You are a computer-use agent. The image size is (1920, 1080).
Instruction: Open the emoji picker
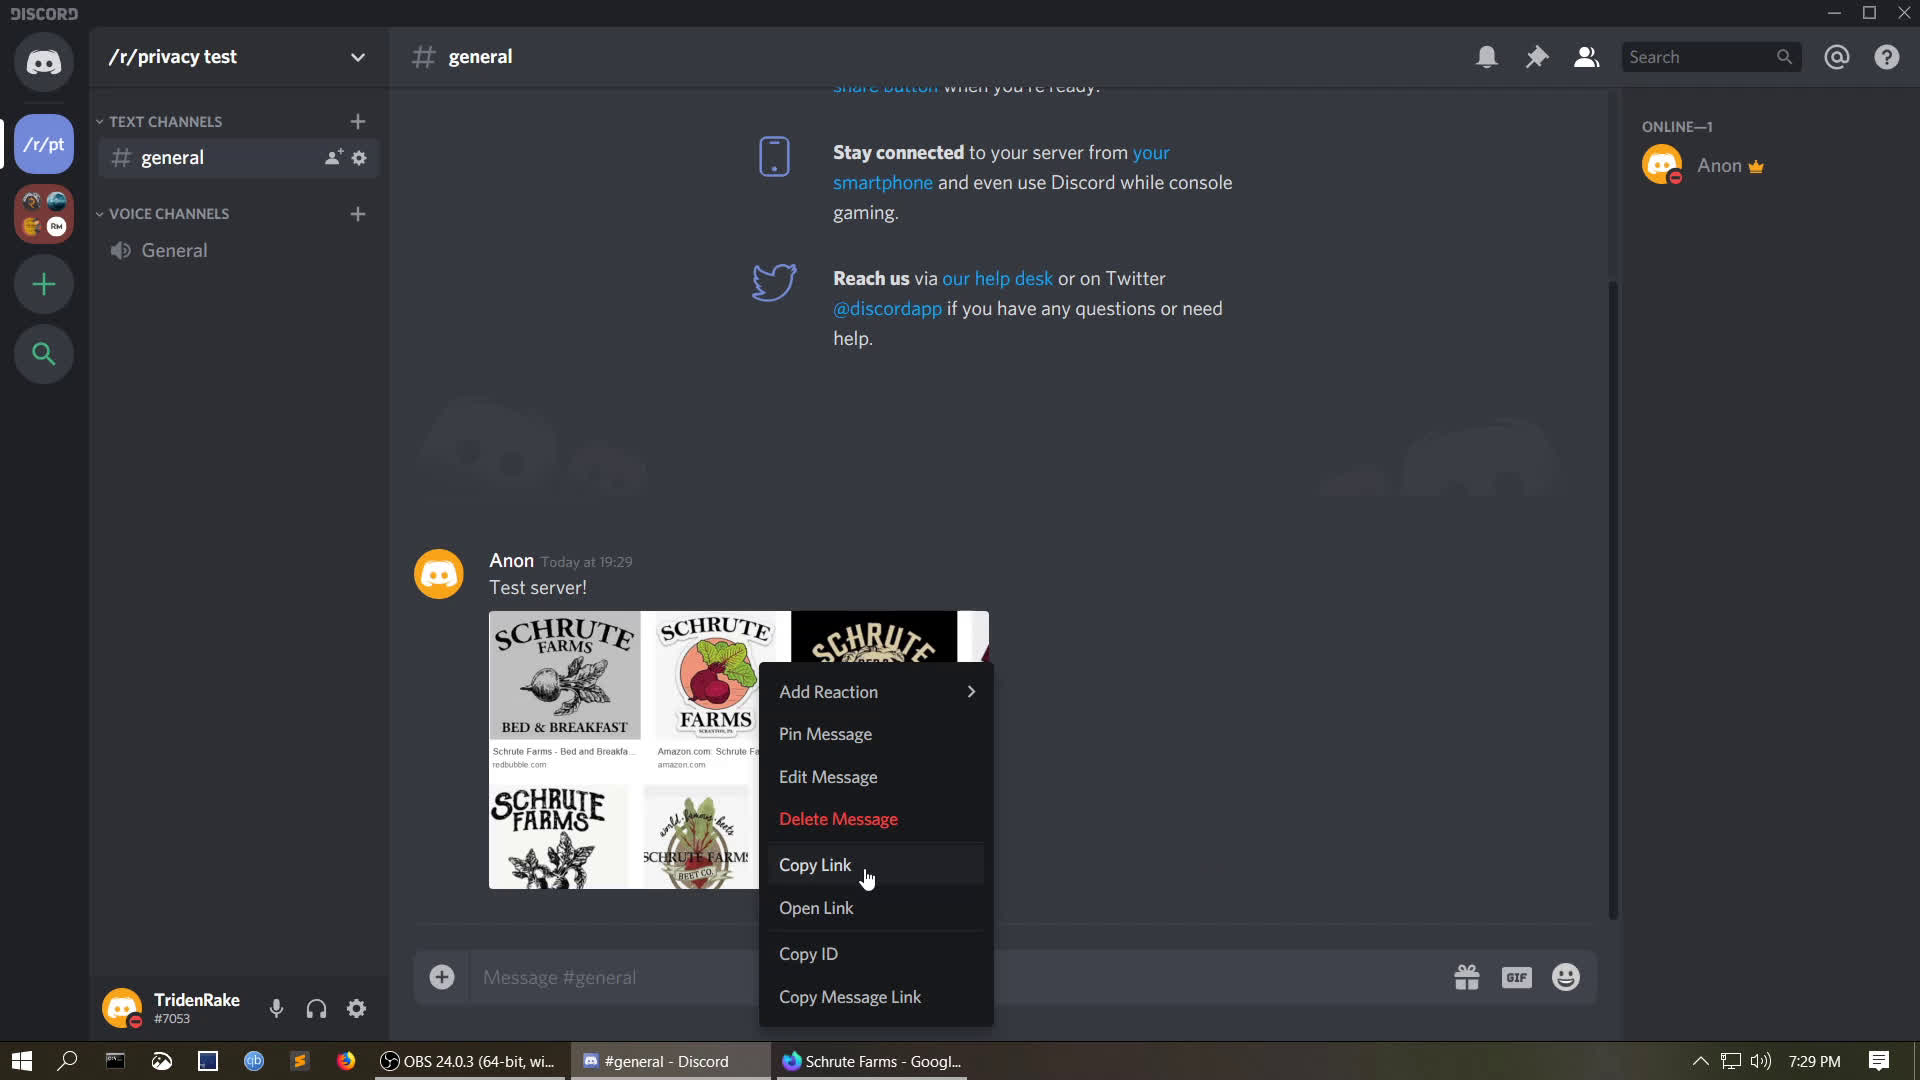[1565, 977]
